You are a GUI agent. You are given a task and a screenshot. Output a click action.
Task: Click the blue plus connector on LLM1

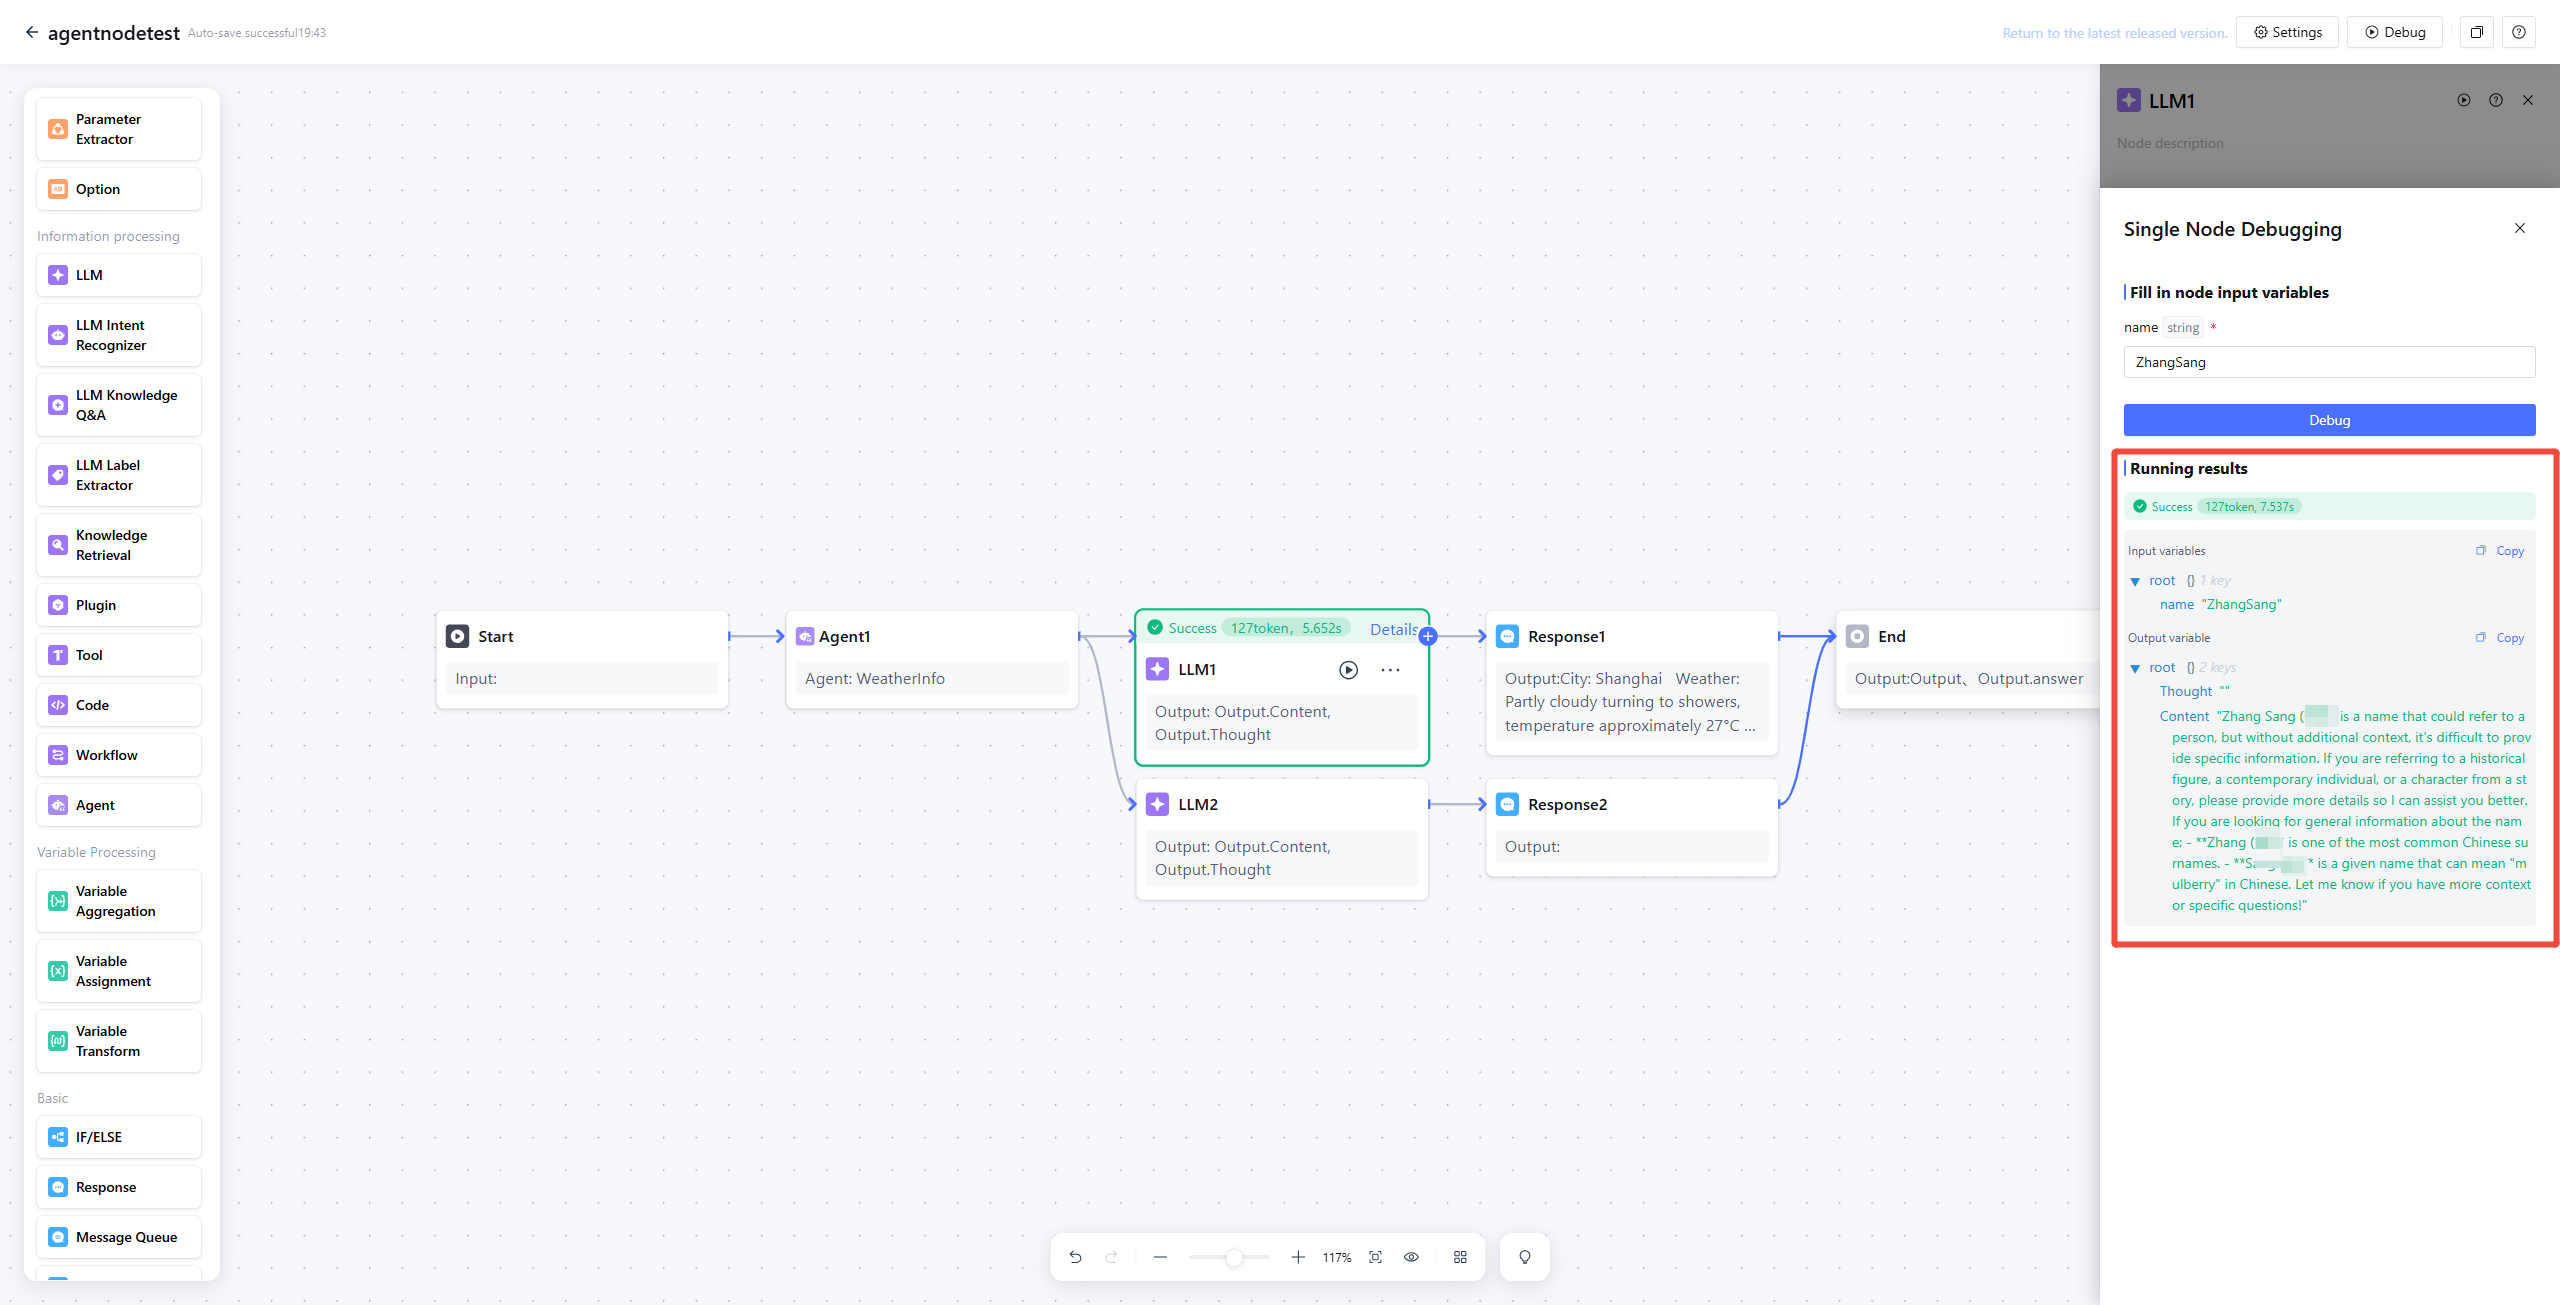point(1428,636)
